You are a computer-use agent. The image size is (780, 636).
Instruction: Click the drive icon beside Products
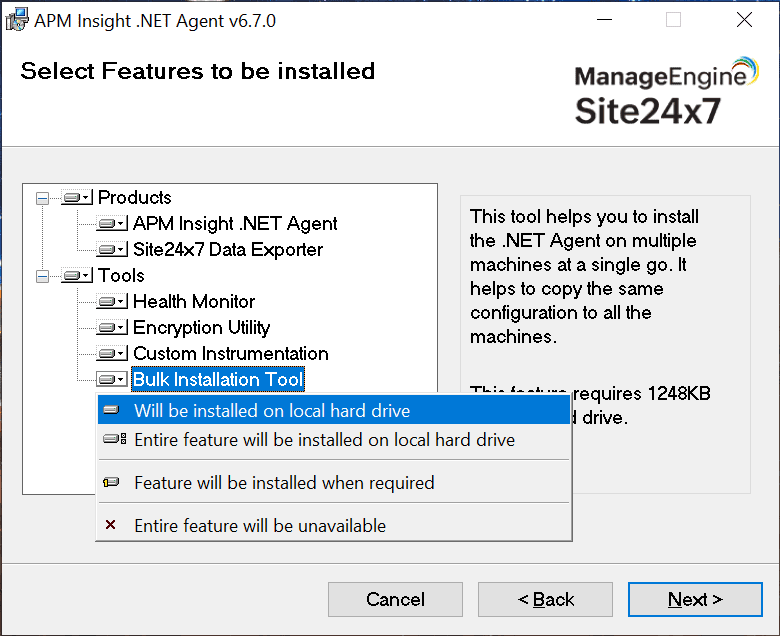point(77,198)
